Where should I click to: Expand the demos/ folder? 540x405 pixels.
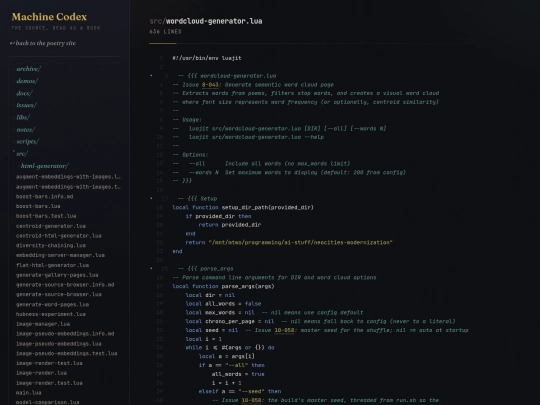(27, 81)
